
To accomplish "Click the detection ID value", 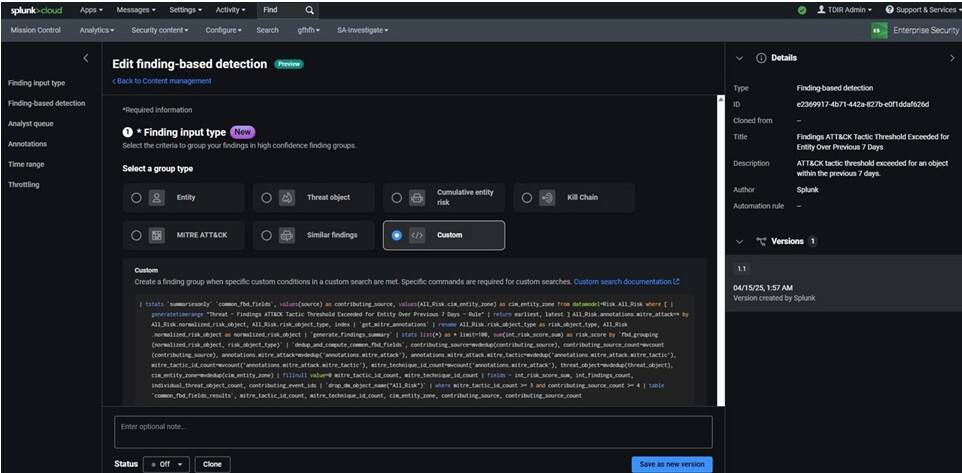I will point(863,104).
